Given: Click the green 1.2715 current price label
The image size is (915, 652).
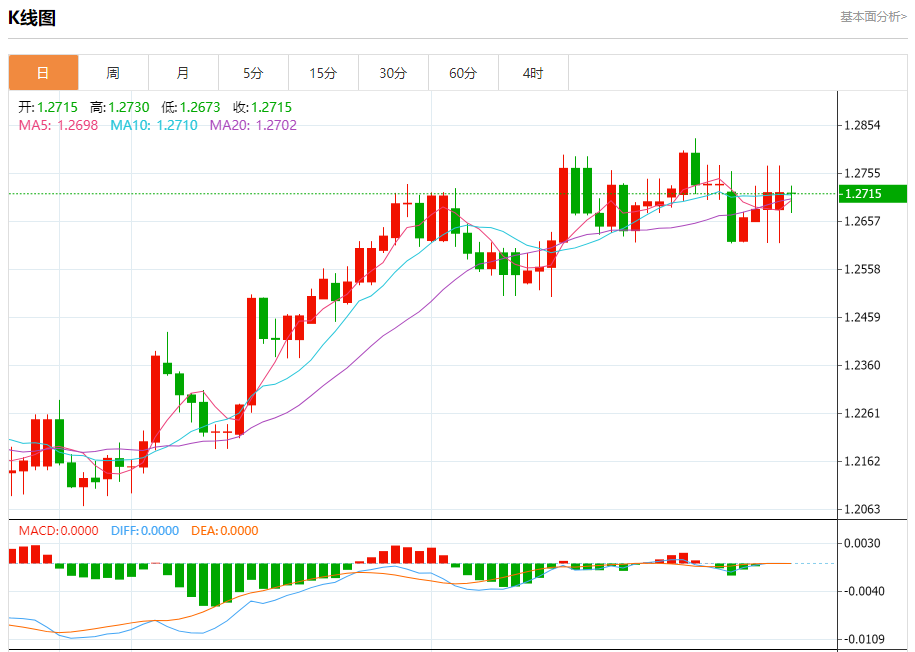Looking at the screenshot, I should coord(872,194).
